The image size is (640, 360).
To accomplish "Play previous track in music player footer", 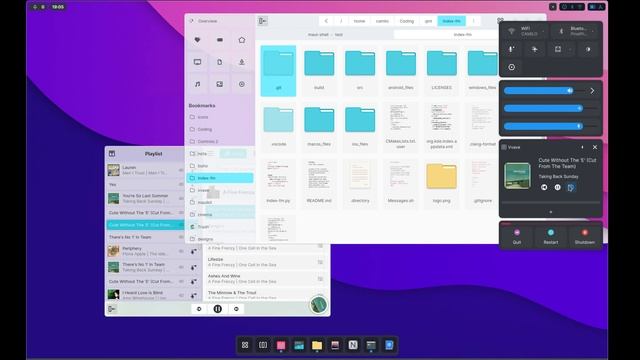I will click(199, 309).
